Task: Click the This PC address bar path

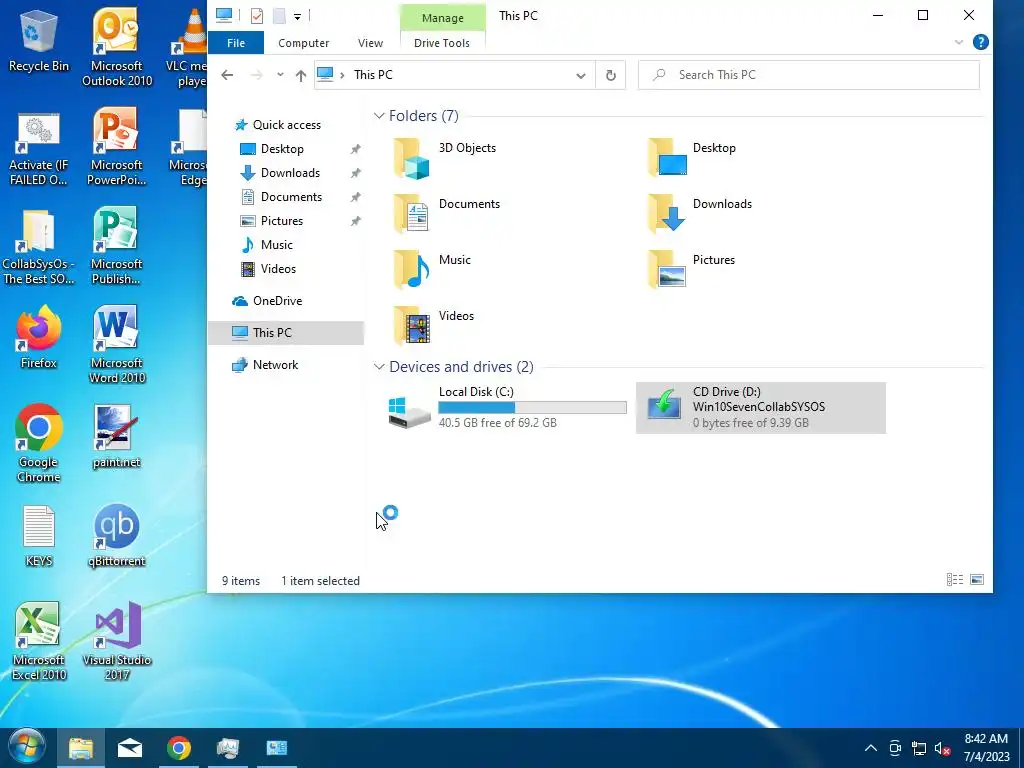Action: click(373, 75)
